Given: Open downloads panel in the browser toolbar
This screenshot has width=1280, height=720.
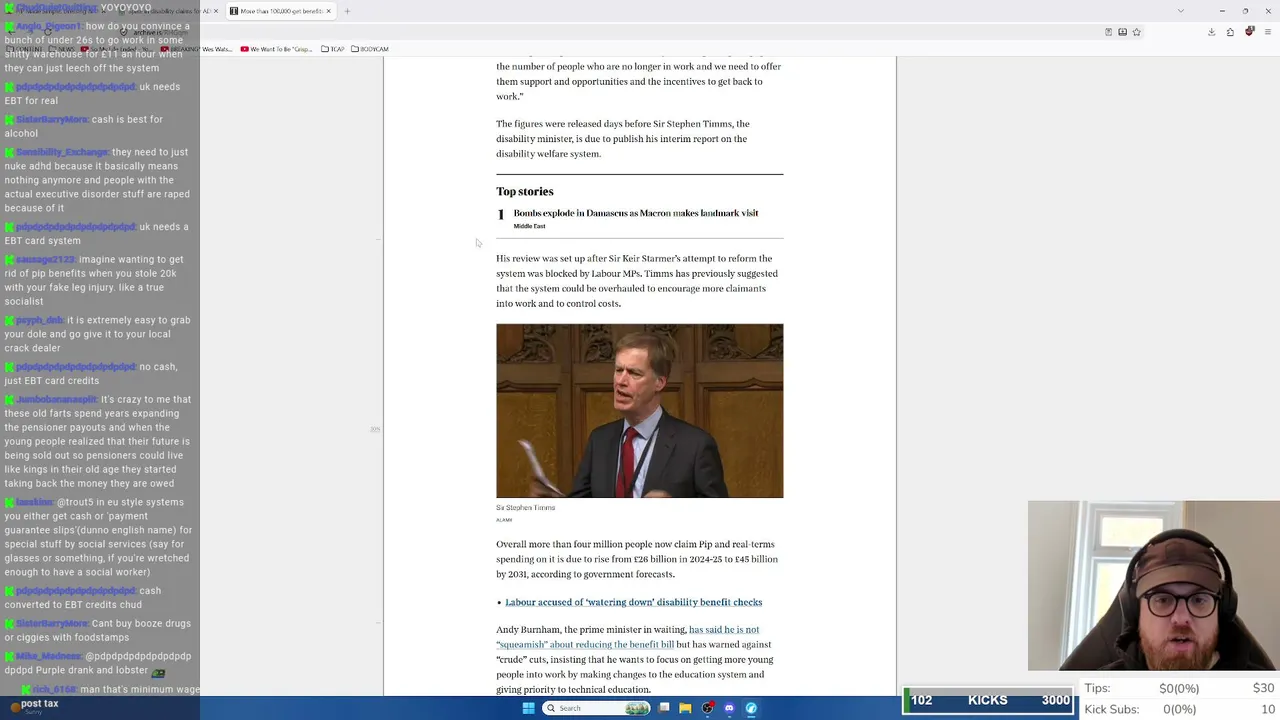Looking at the screenshot, I should (1211, 32).
